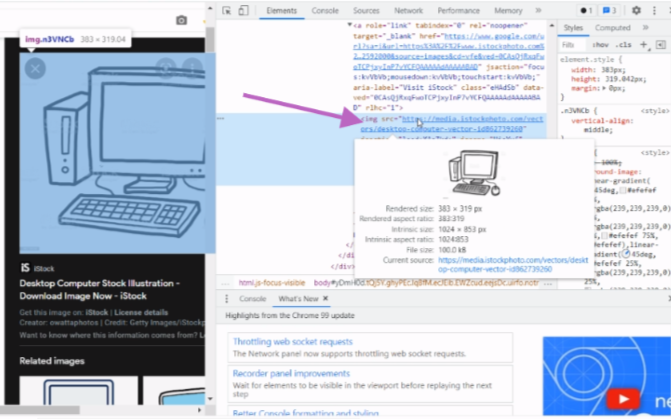Collapse the anchor tag disclosure triangle
This screenshot has height=419, width=671.
350,25
